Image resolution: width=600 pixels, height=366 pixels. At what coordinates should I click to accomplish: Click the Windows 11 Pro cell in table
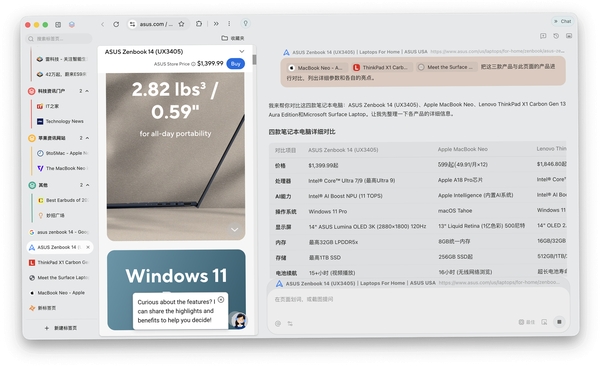328,211
